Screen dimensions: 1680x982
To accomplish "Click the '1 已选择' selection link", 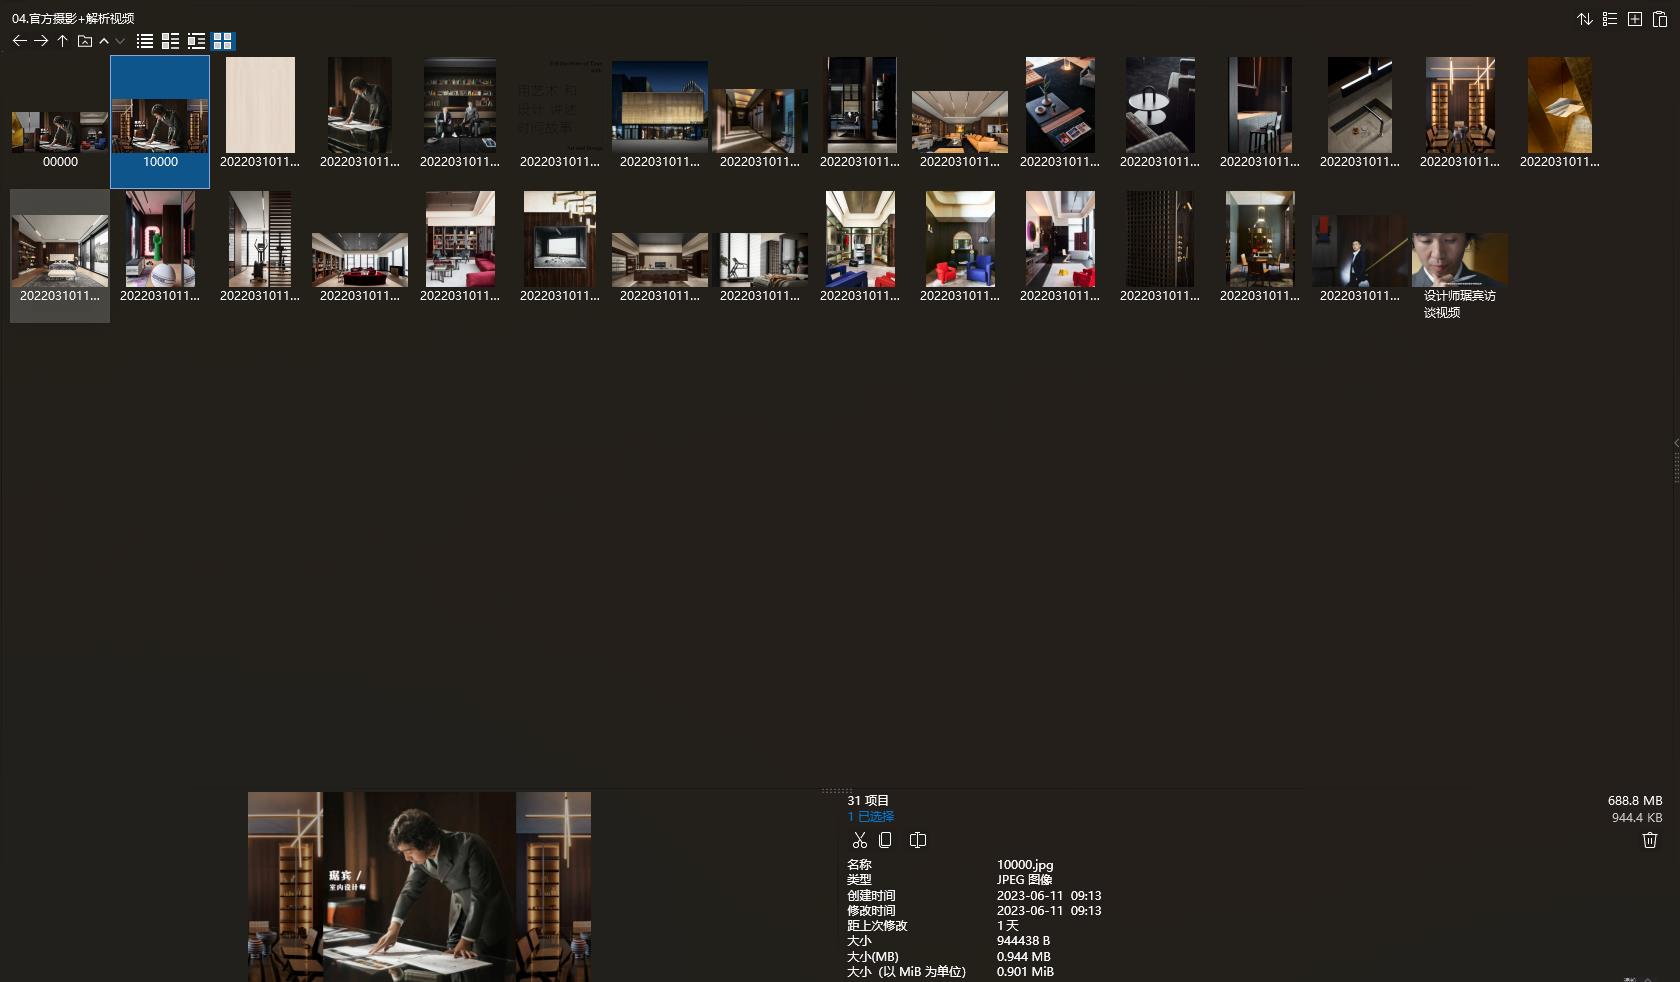I will pos(871,817).
